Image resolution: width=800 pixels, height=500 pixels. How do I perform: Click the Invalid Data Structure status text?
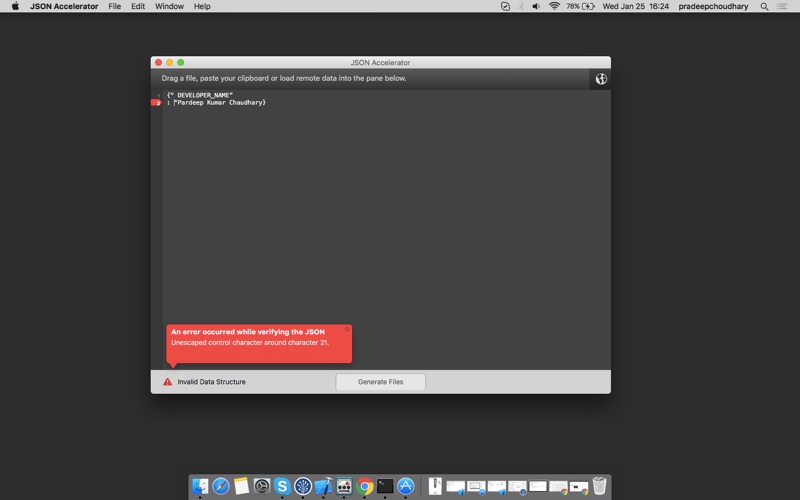211,382
